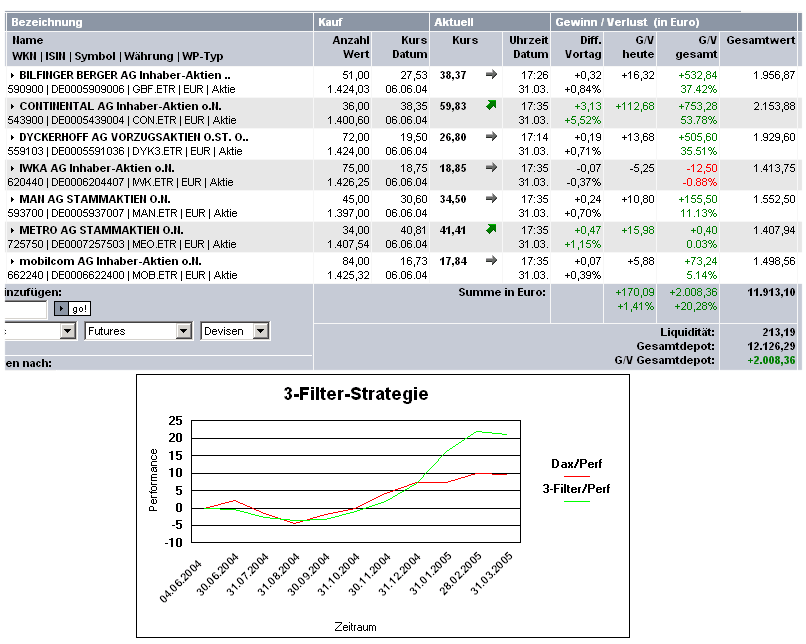Click the sideways trend arrow for IWKA AG
This screenshot has height=644, width=806.
(491, 168)
